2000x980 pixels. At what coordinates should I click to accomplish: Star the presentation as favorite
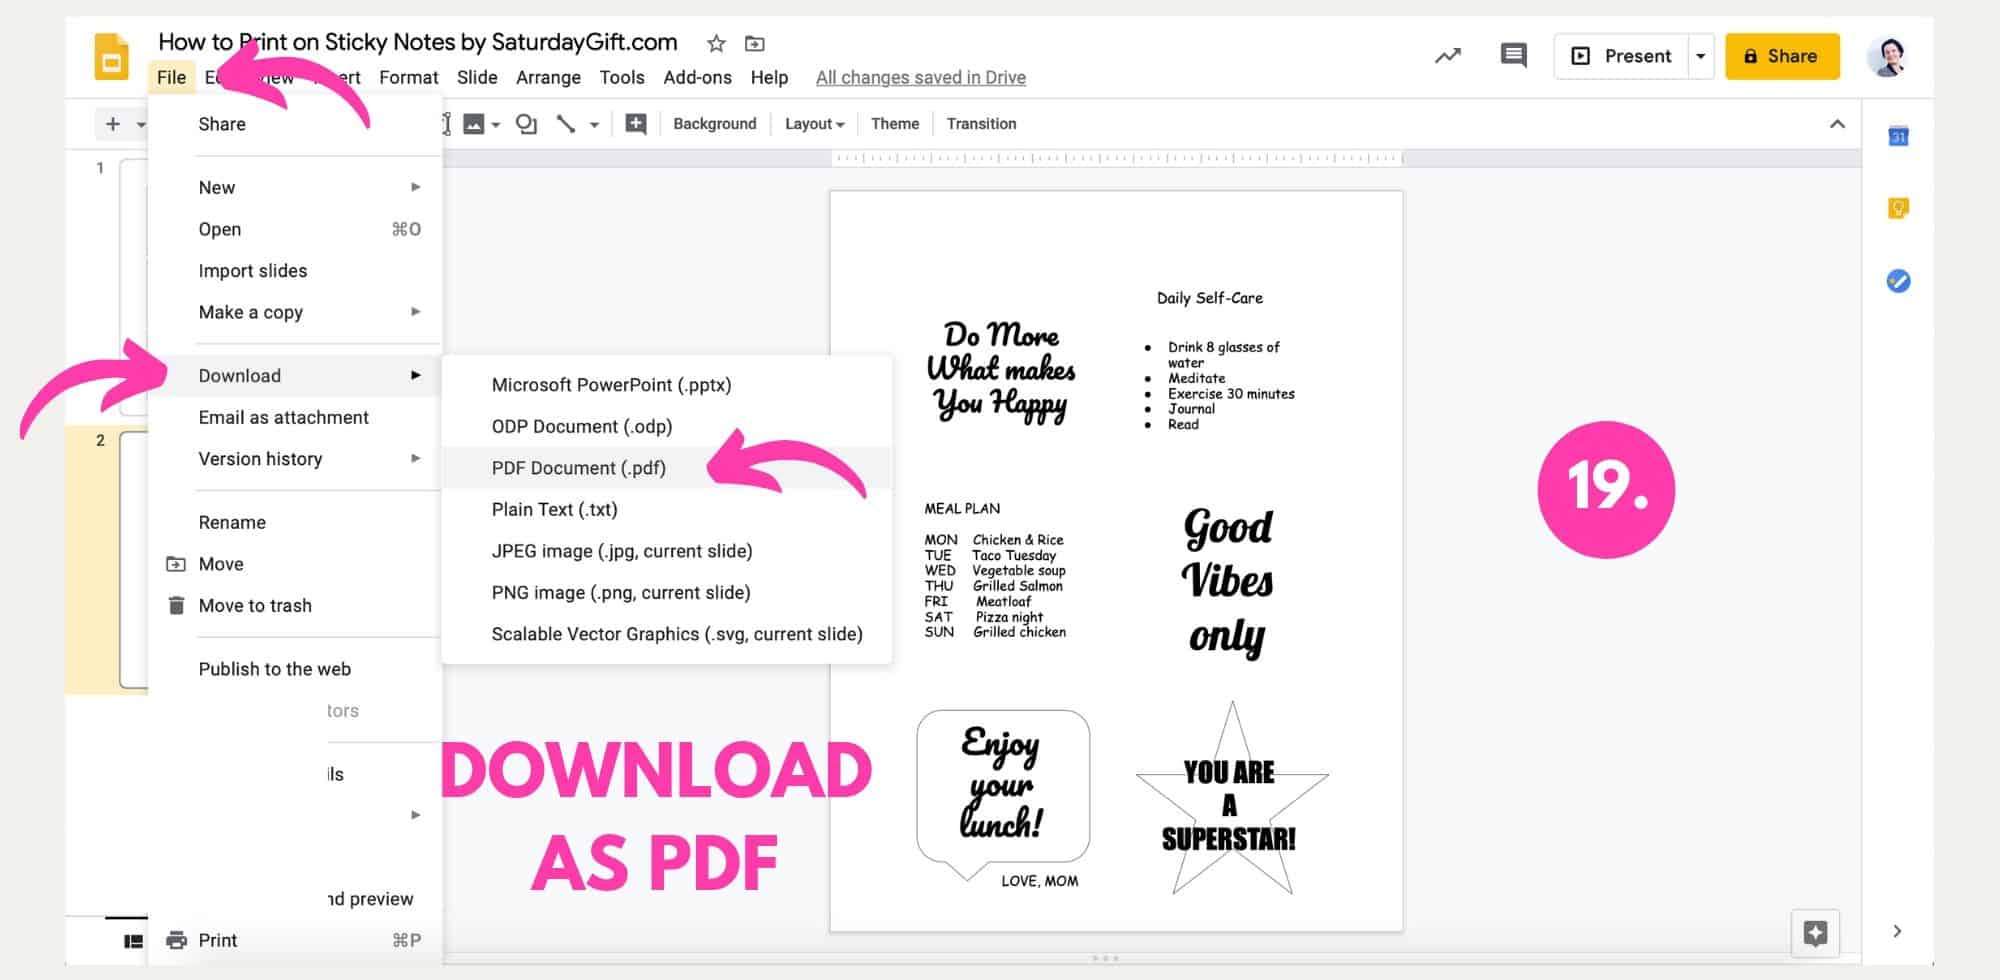[x=715, y=43]
